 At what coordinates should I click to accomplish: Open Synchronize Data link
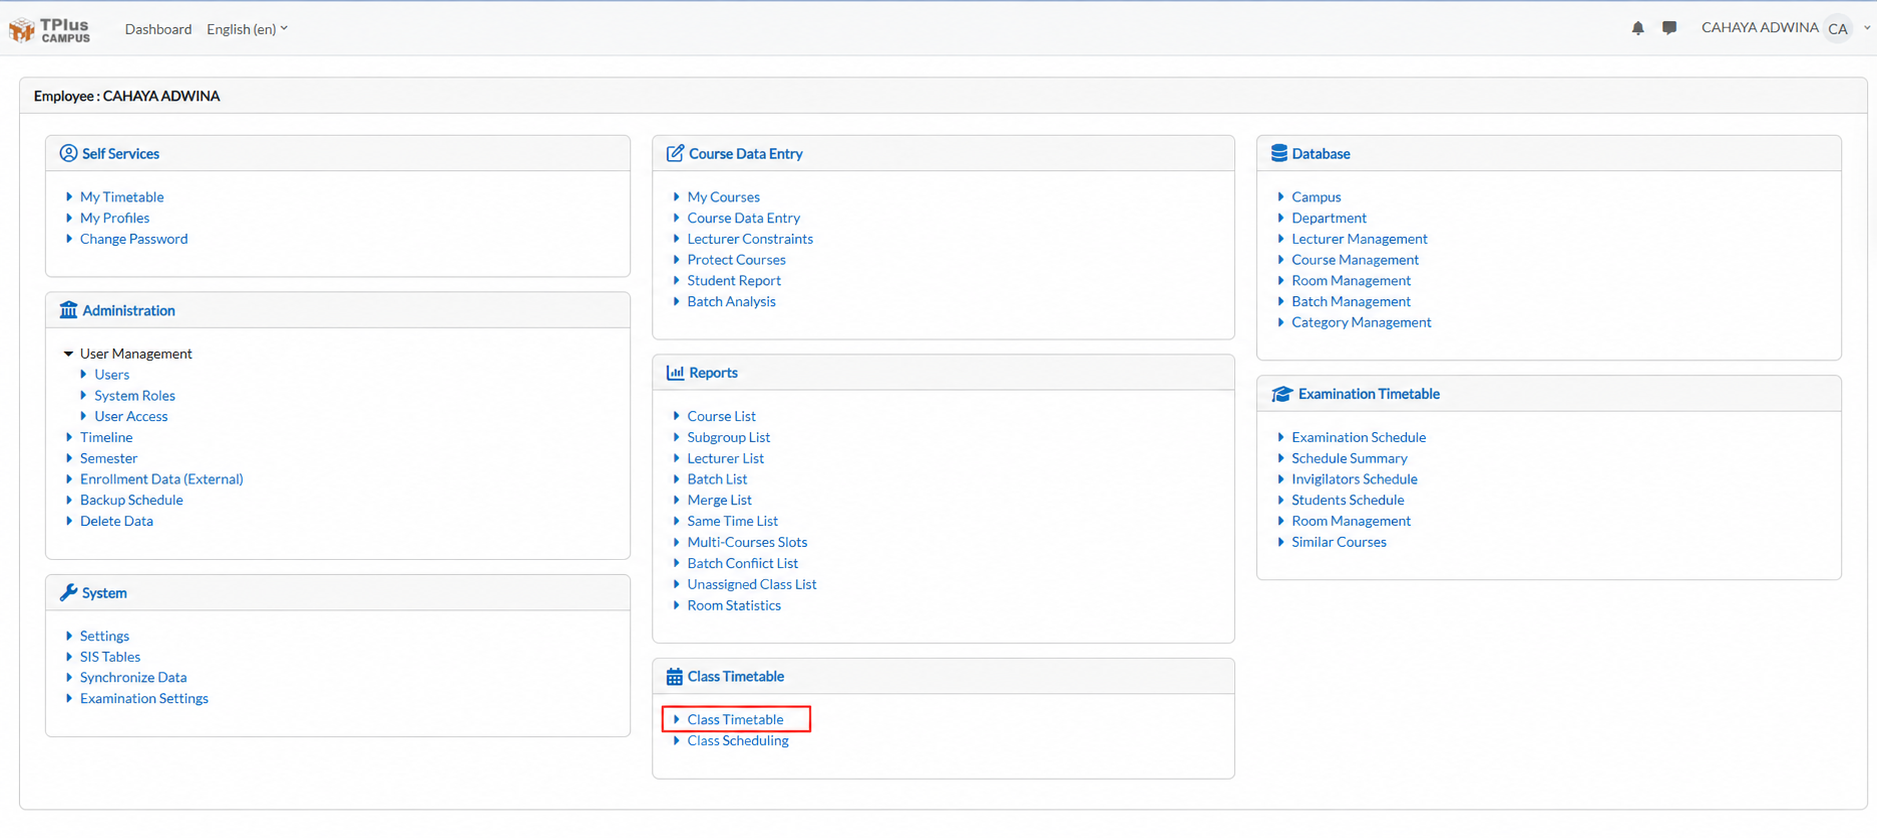tap(133, 677)
